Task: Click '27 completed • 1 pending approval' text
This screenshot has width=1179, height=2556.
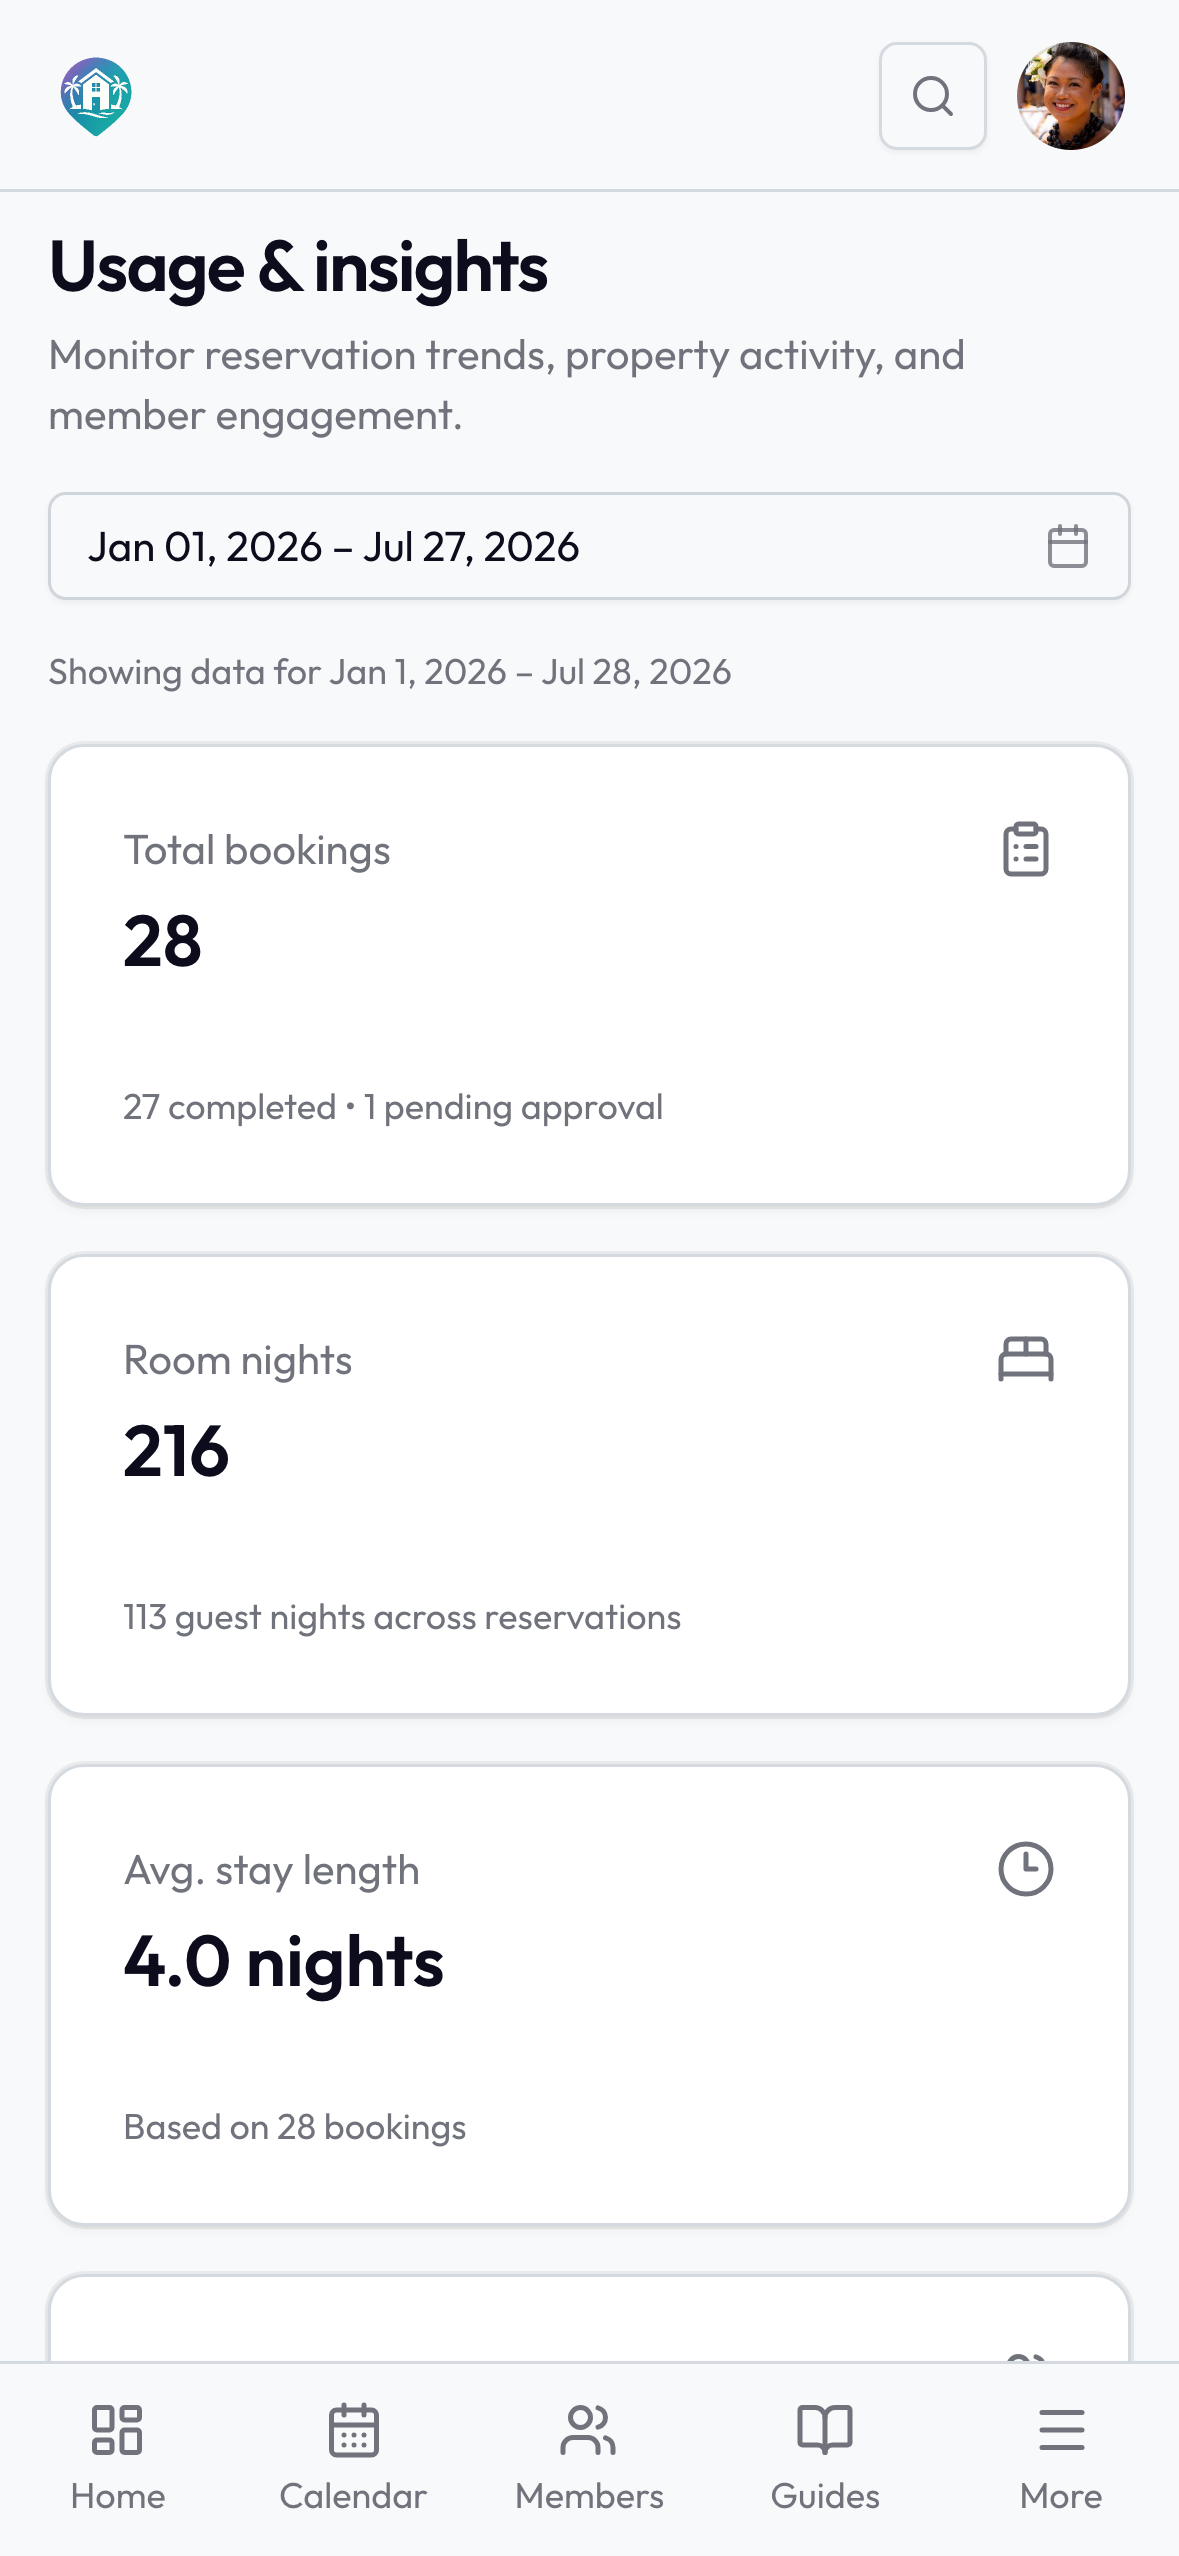Action: (393, 1107)
